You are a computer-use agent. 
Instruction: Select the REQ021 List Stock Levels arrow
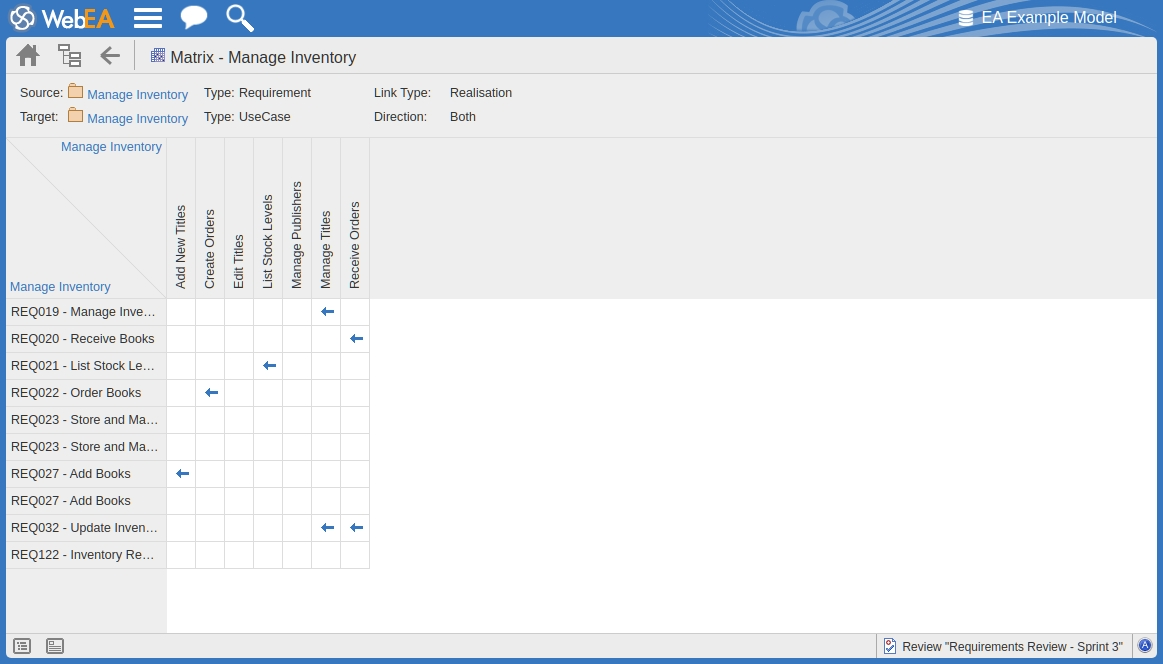point(268,366)
